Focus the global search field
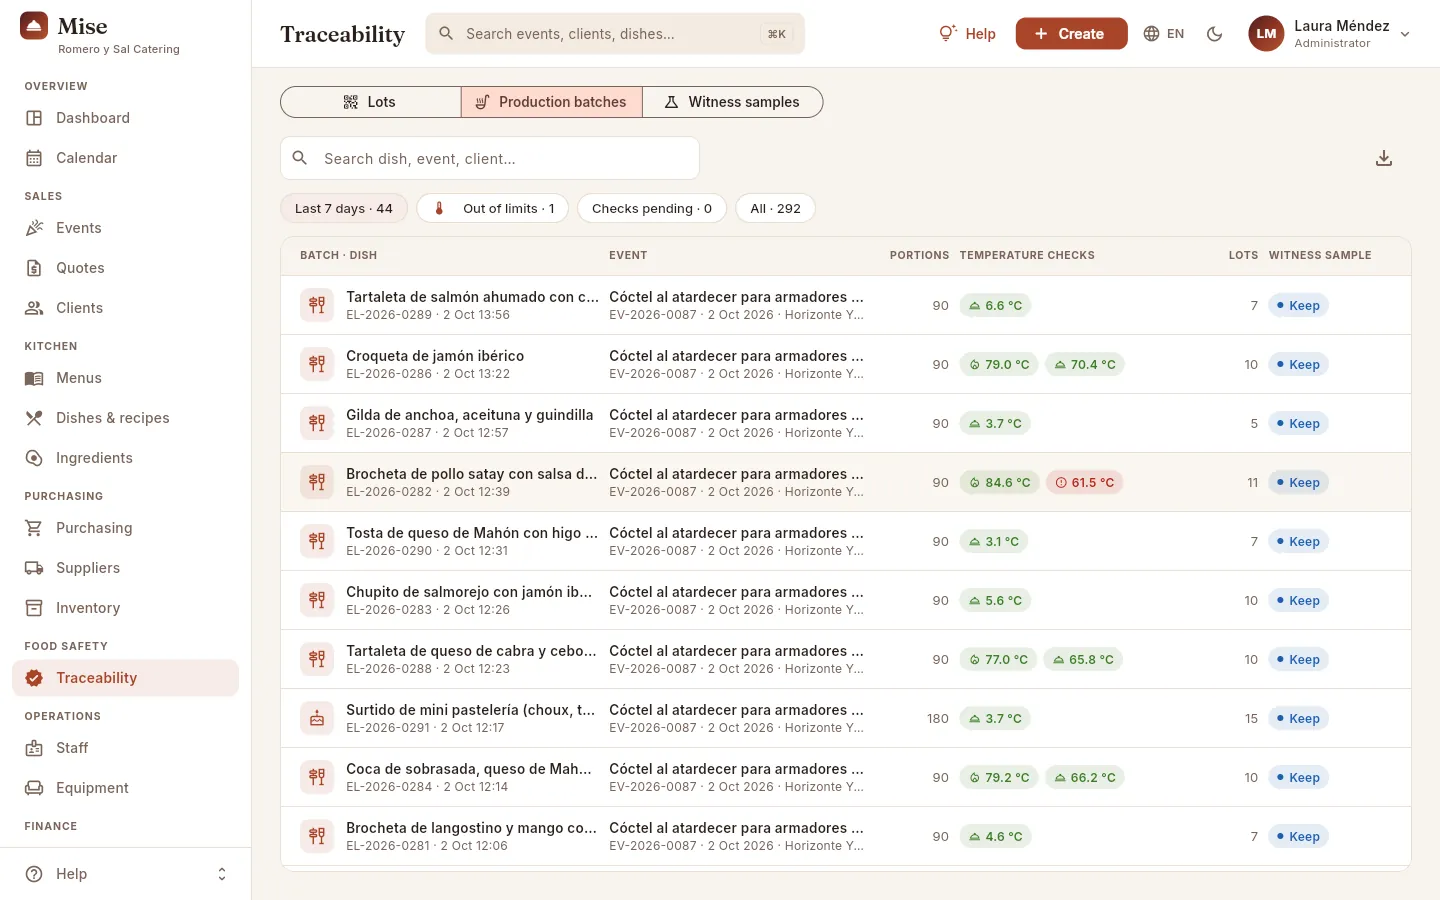This screenshot has height=900, width=1440. (615, 34)
